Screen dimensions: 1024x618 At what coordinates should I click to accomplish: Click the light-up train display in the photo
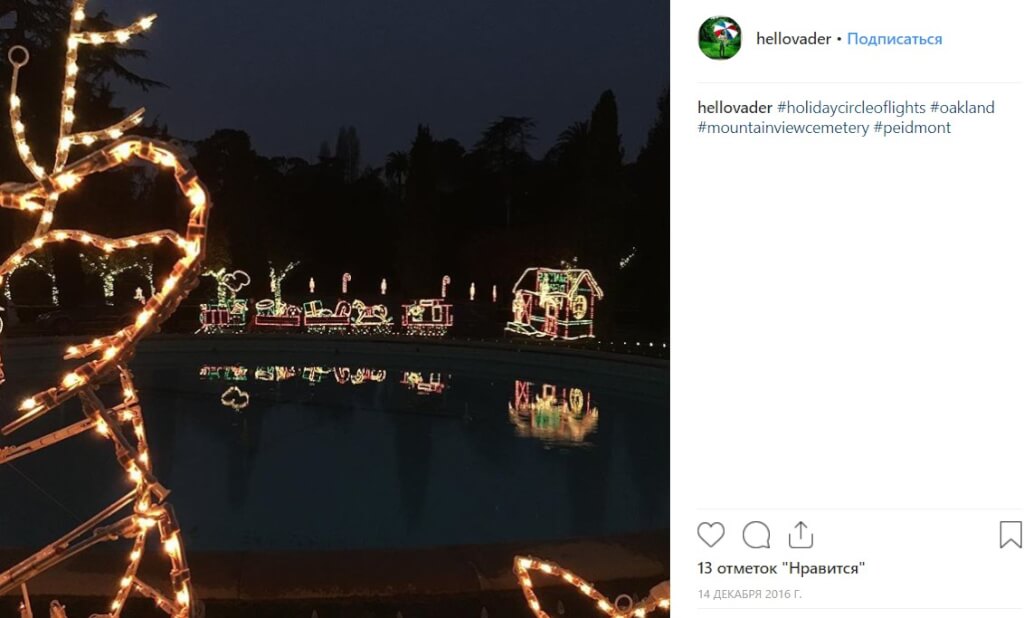tap(325, 305)
